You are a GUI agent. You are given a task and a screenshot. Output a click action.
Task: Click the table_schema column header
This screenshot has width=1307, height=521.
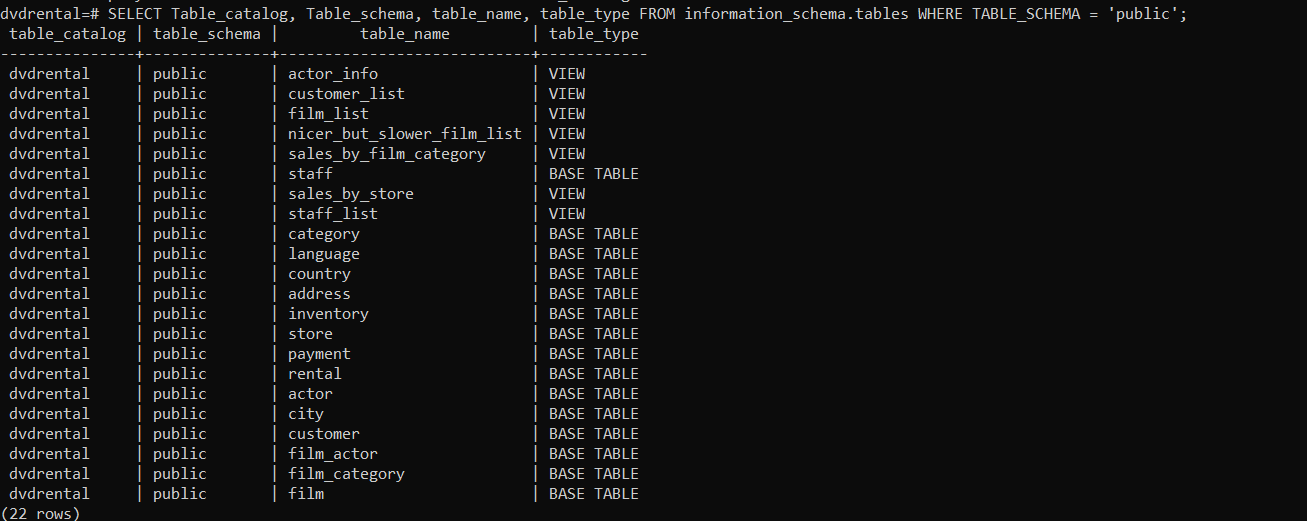[207, 34]
